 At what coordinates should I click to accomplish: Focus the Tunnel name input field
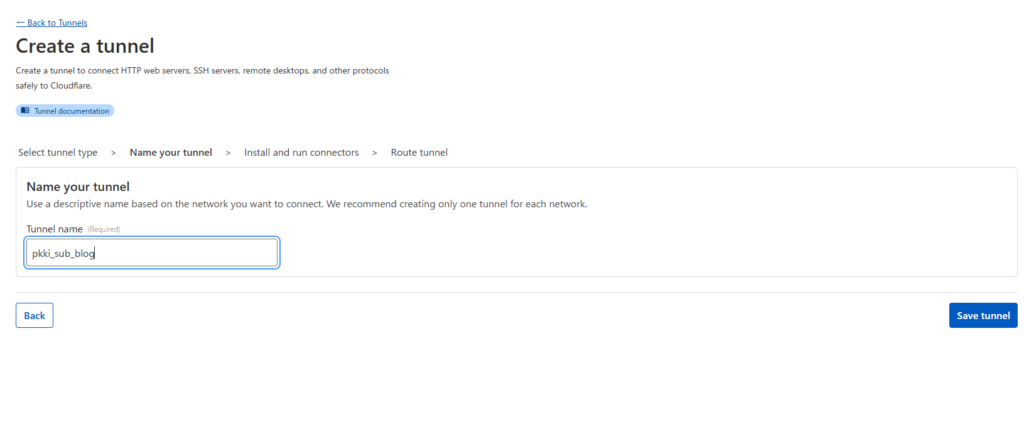(x=152, y=253)
